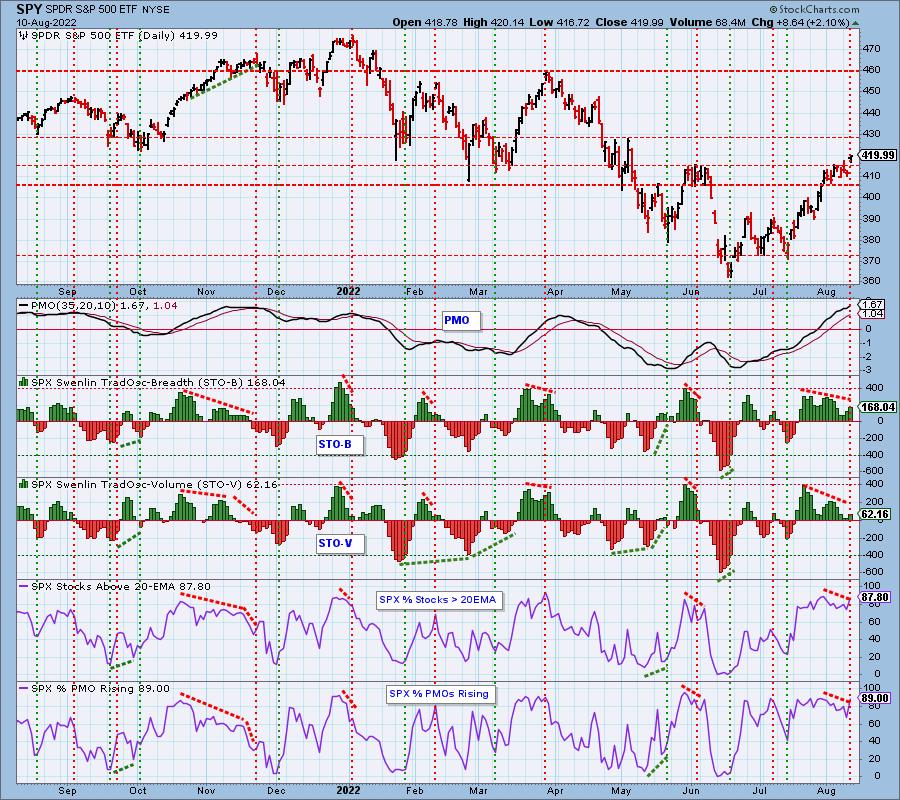
Task: Click the Jun label on the upper time axis
Action: coord(690,292)
